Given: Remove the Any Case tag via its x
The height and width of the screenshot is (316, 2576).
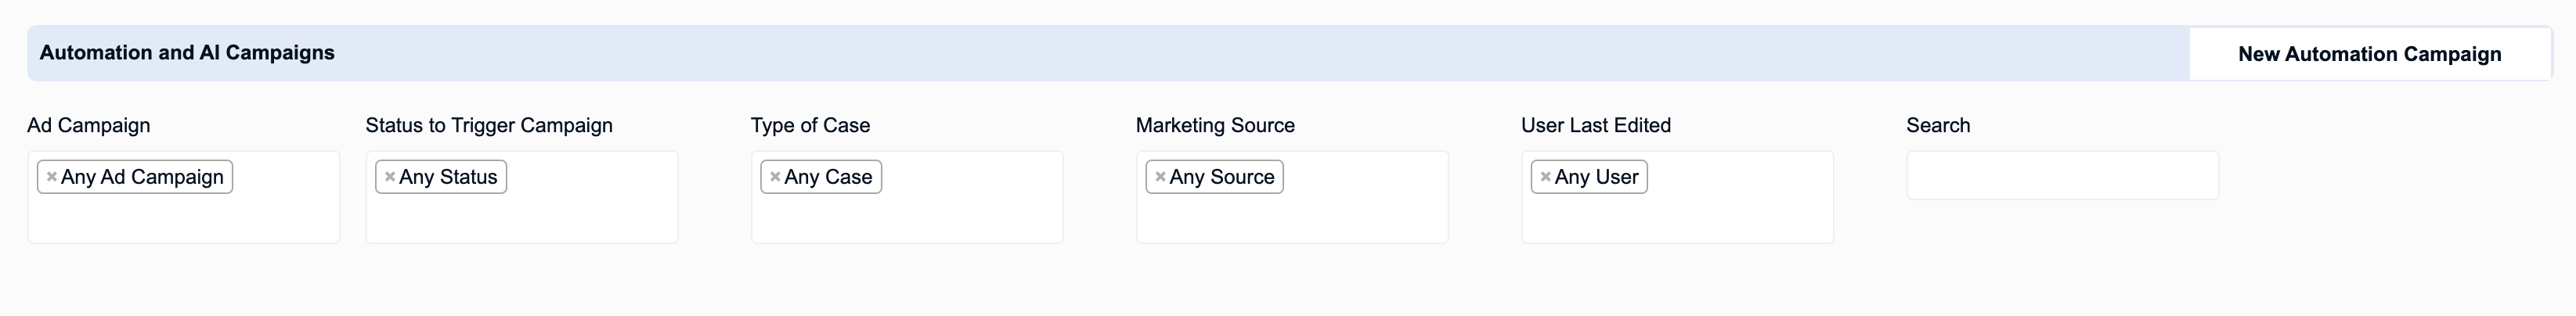Looking at the screenshot, I should pos(775,177).
